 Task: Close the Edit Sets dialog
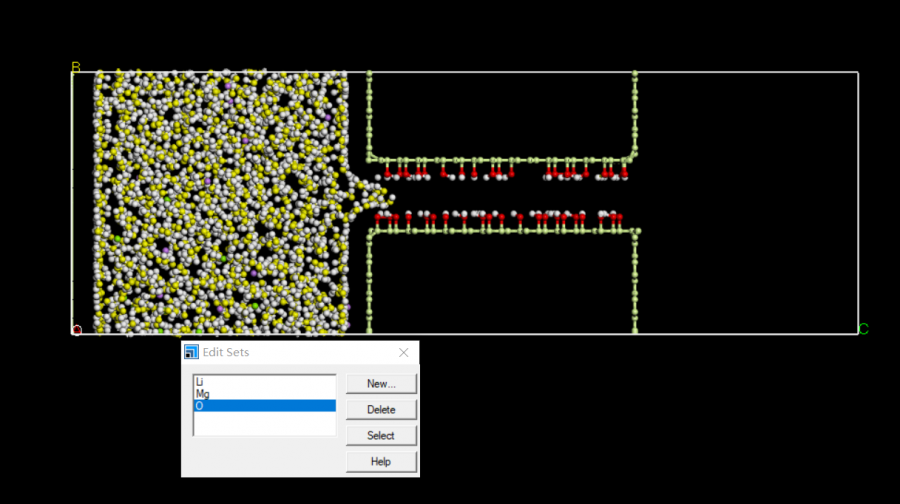[404, 353]
